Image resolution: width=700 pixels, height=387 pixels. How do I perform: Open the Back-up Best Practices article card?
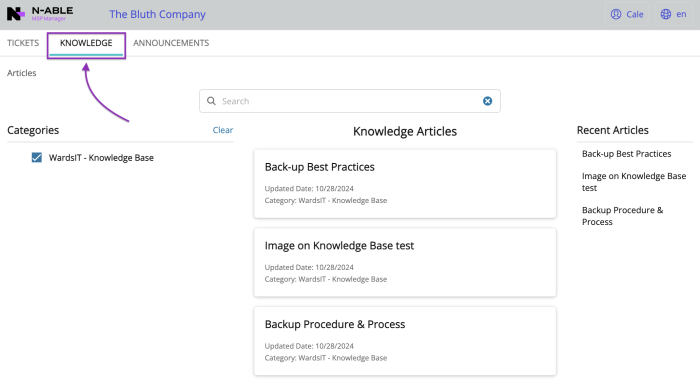[405, 183]
